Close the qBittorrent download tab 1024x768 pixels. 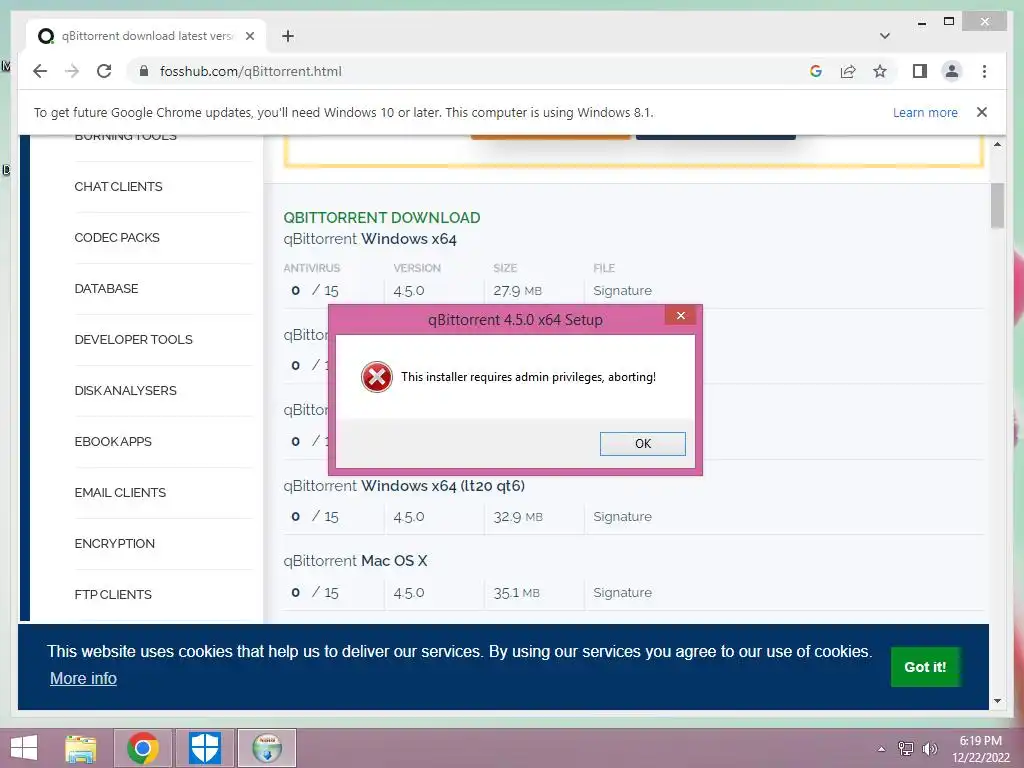249,36
